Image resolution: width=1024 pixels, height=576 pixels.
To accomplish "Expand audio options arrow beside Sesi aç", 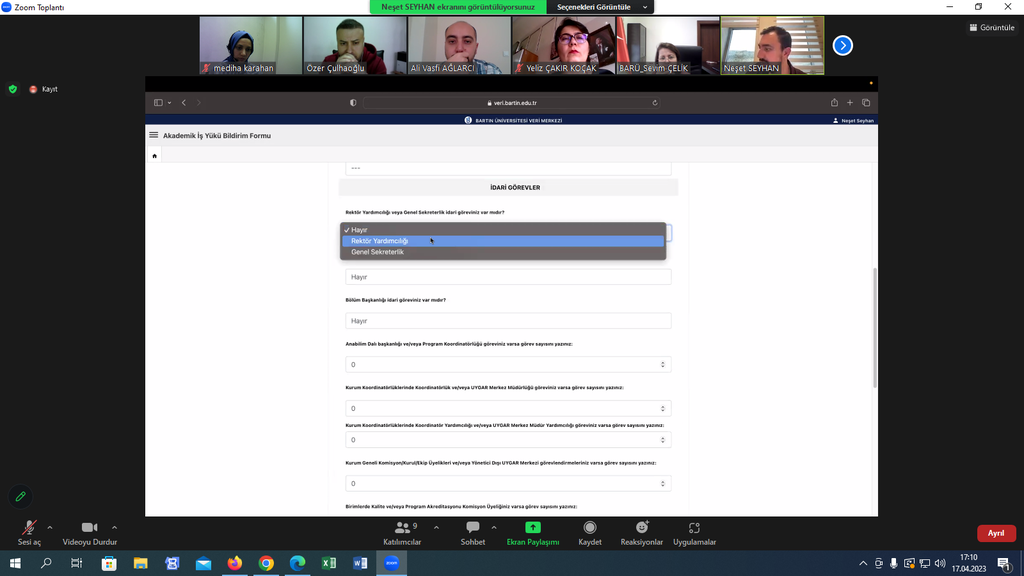I will pyautogui.click(x=50, y=527).
